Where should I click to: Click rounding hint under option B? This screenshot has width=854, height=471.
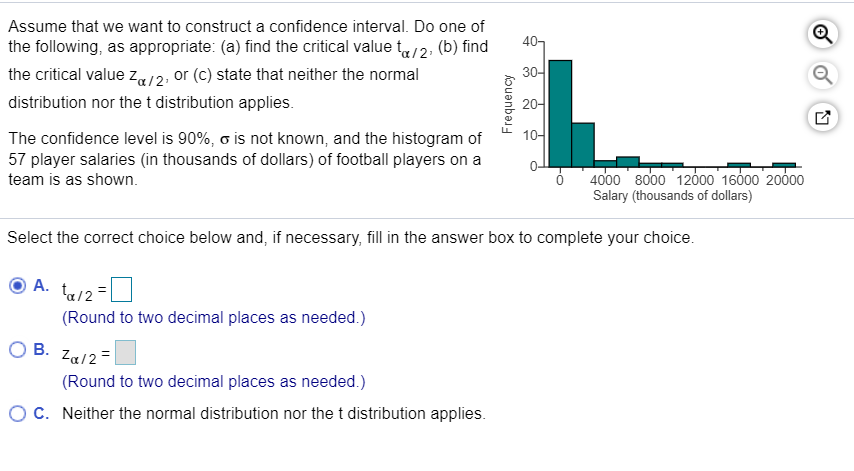[214, 381]
